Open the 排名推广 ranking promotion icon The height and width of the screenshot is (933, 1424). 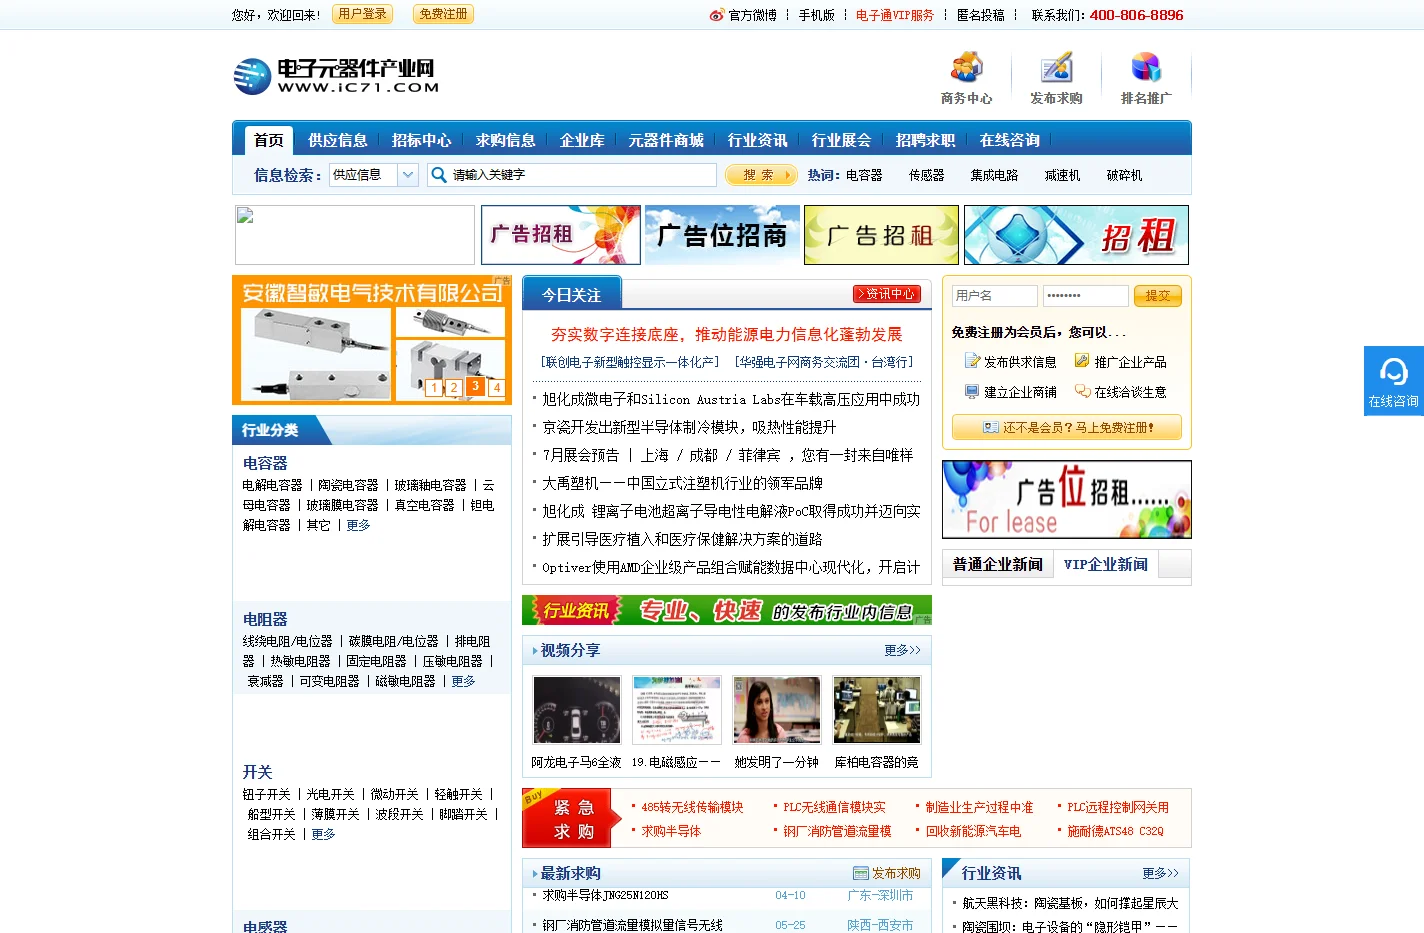(x=1146, y=78)
